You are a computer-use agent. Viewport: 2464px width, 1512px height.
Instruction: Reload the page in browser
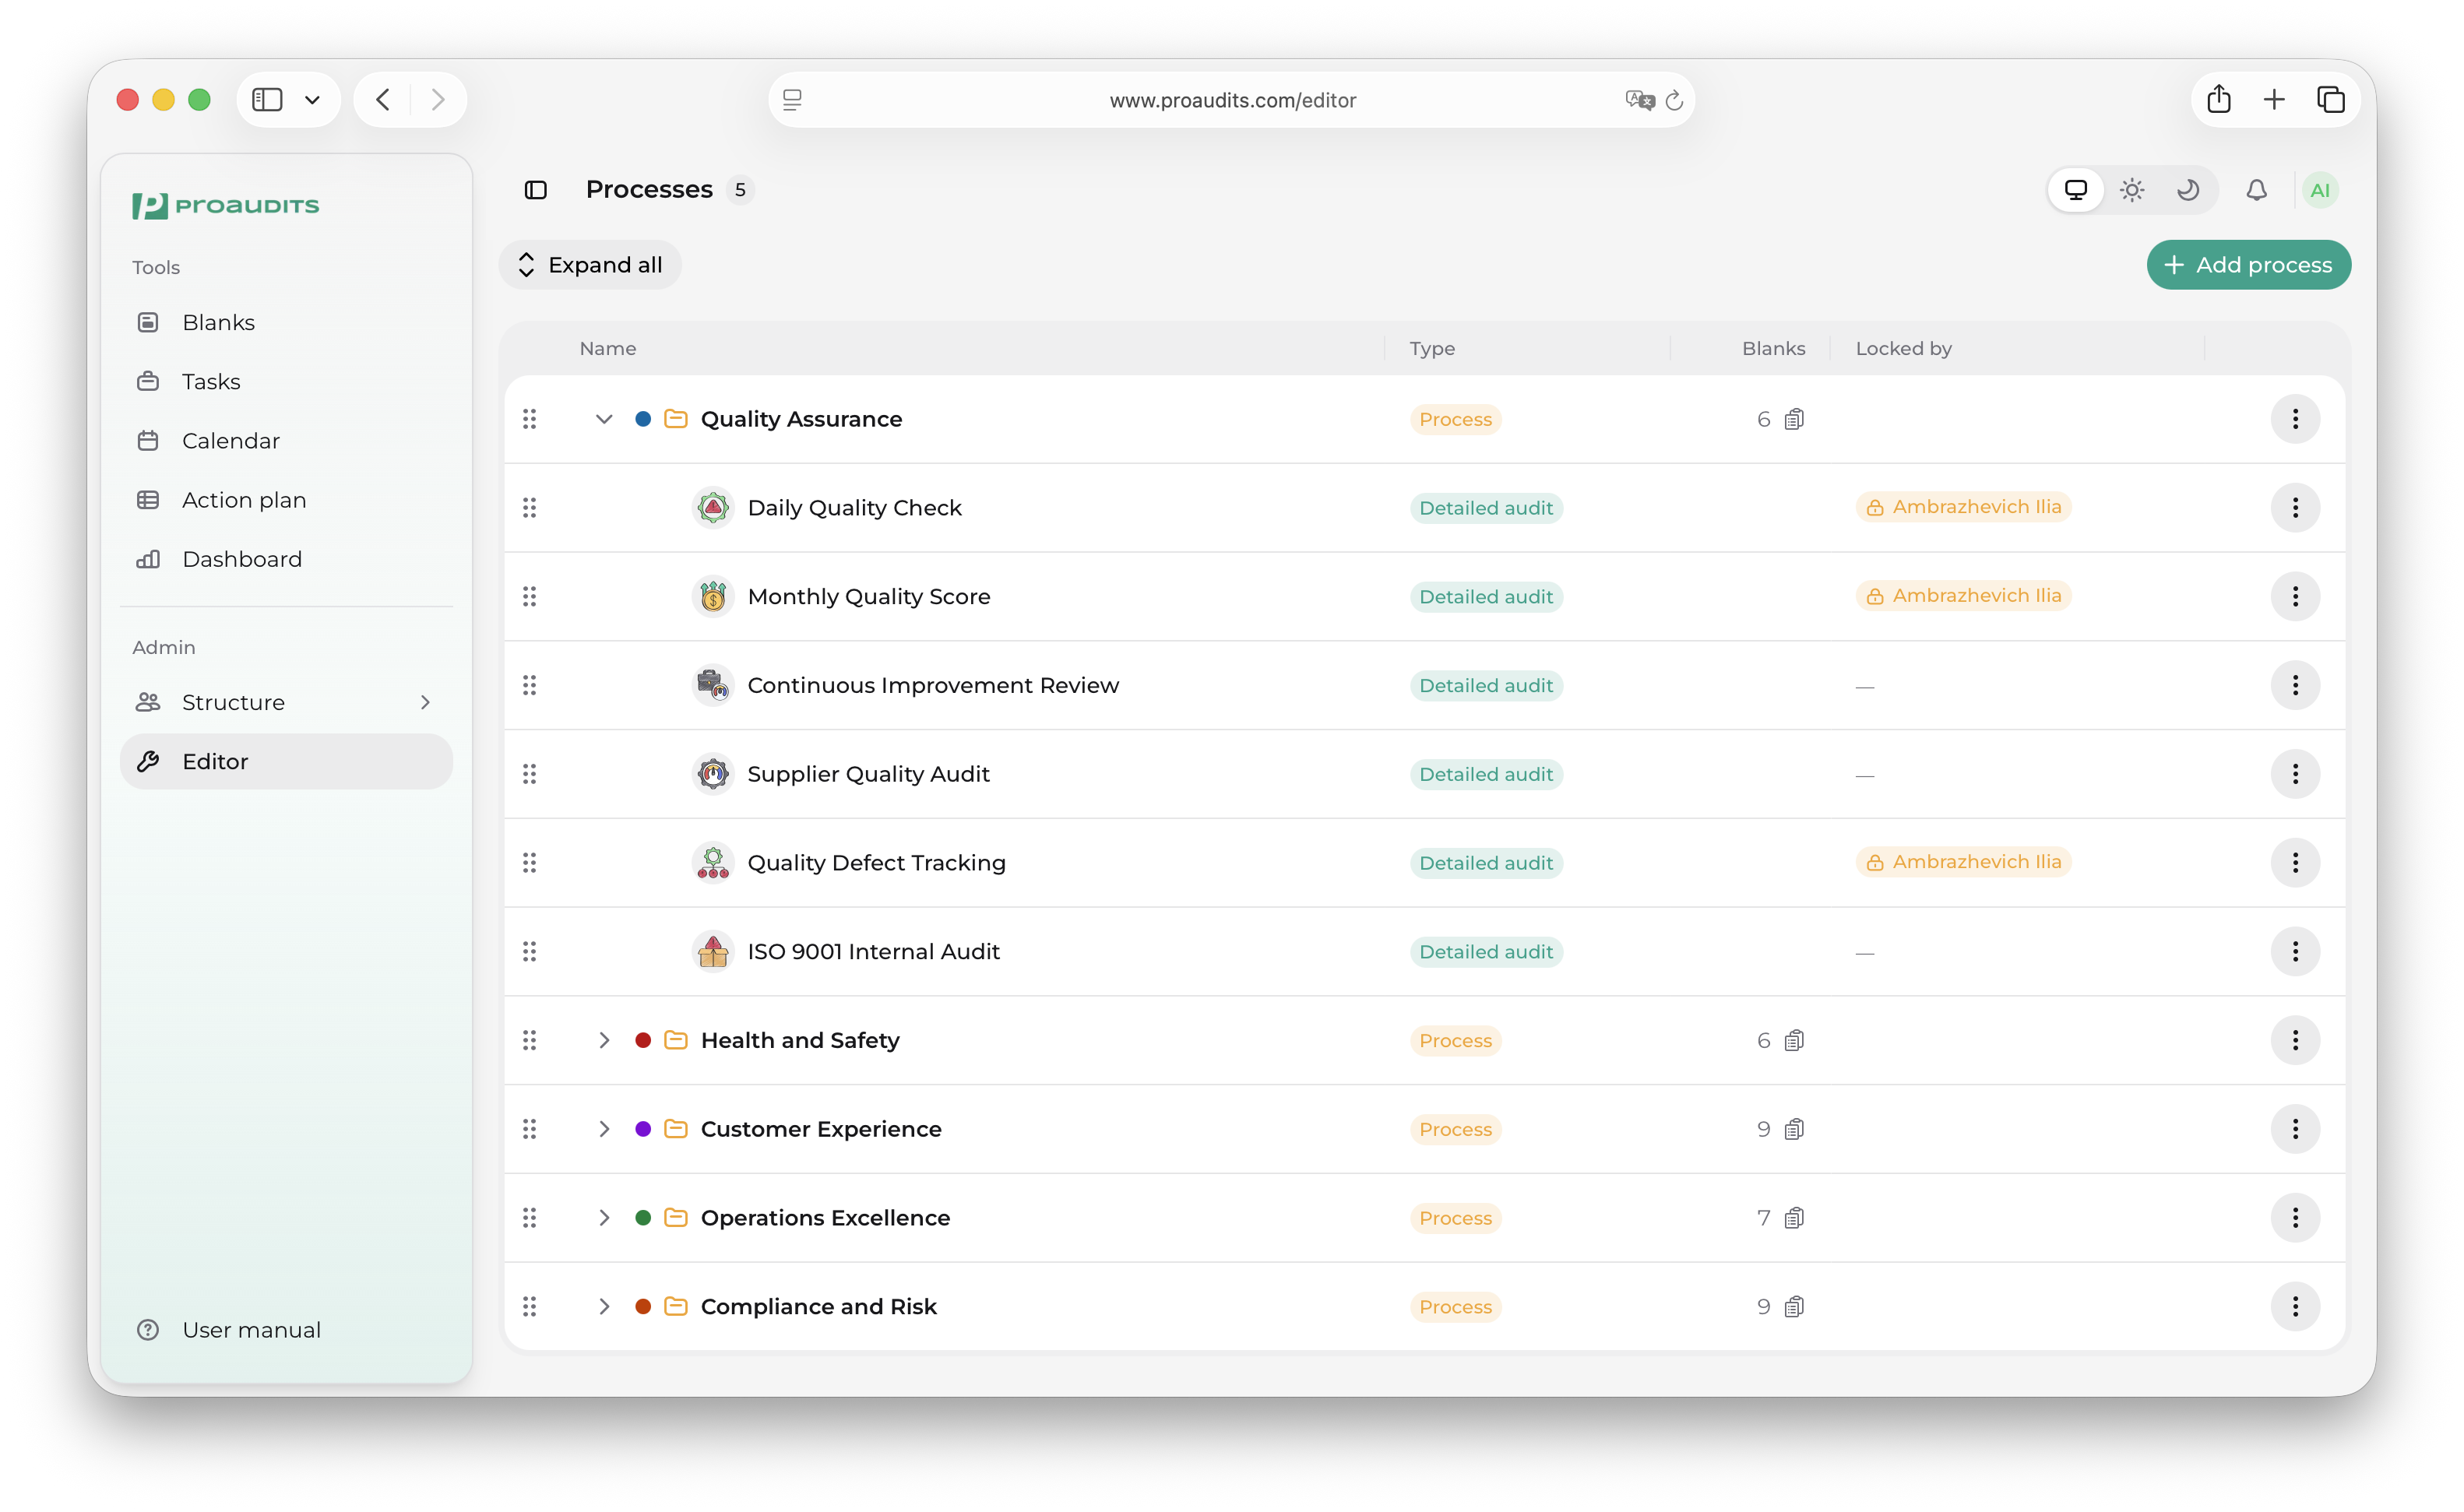pyautogui.click(x=1674, y=100)
